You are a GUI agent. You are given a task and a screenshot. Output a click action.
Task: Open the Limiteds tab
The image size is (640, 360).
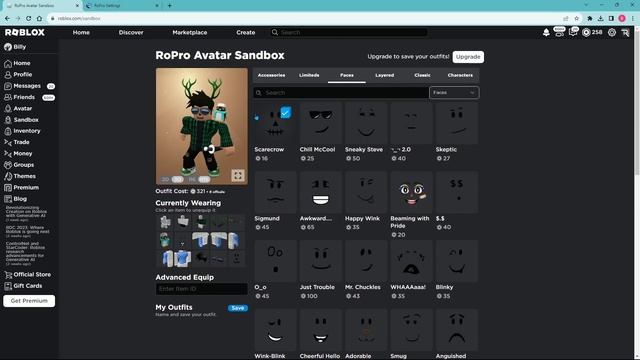tap(309, 76)
